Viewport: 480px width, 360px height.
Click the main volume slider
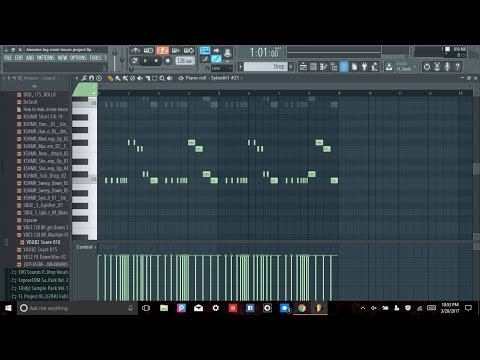115,59
